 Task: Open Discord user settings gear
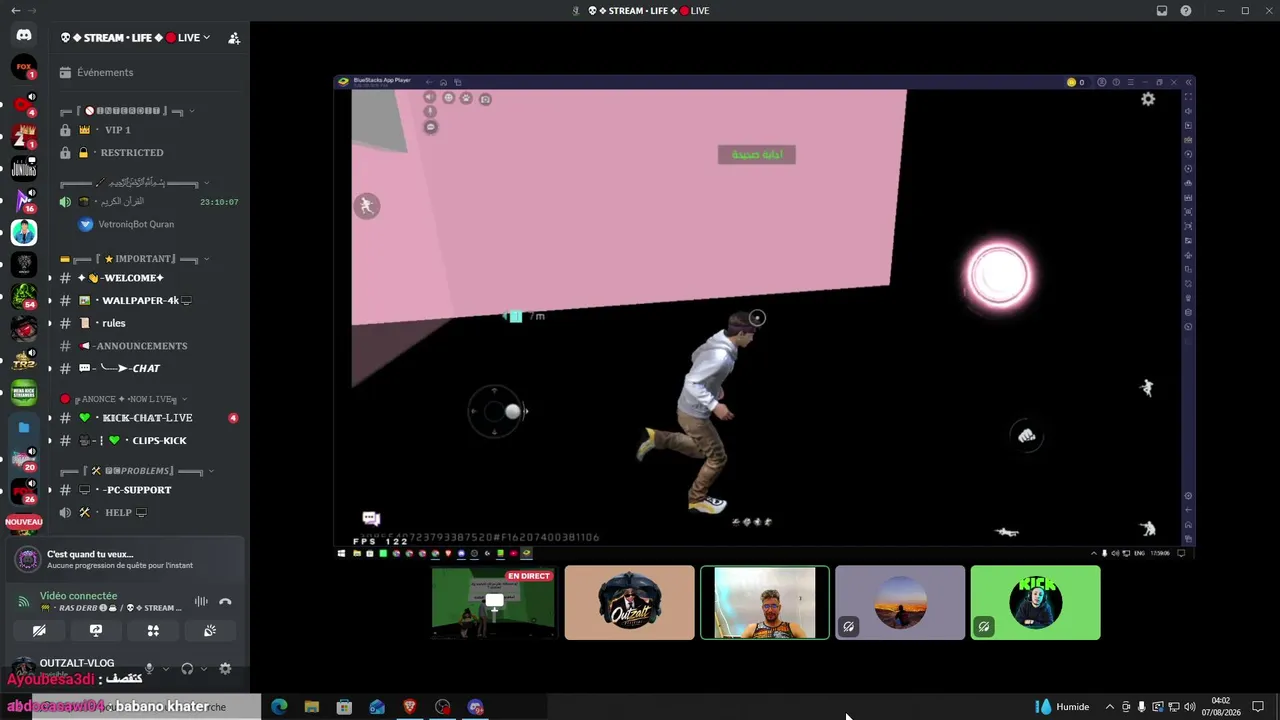point(225,668)
